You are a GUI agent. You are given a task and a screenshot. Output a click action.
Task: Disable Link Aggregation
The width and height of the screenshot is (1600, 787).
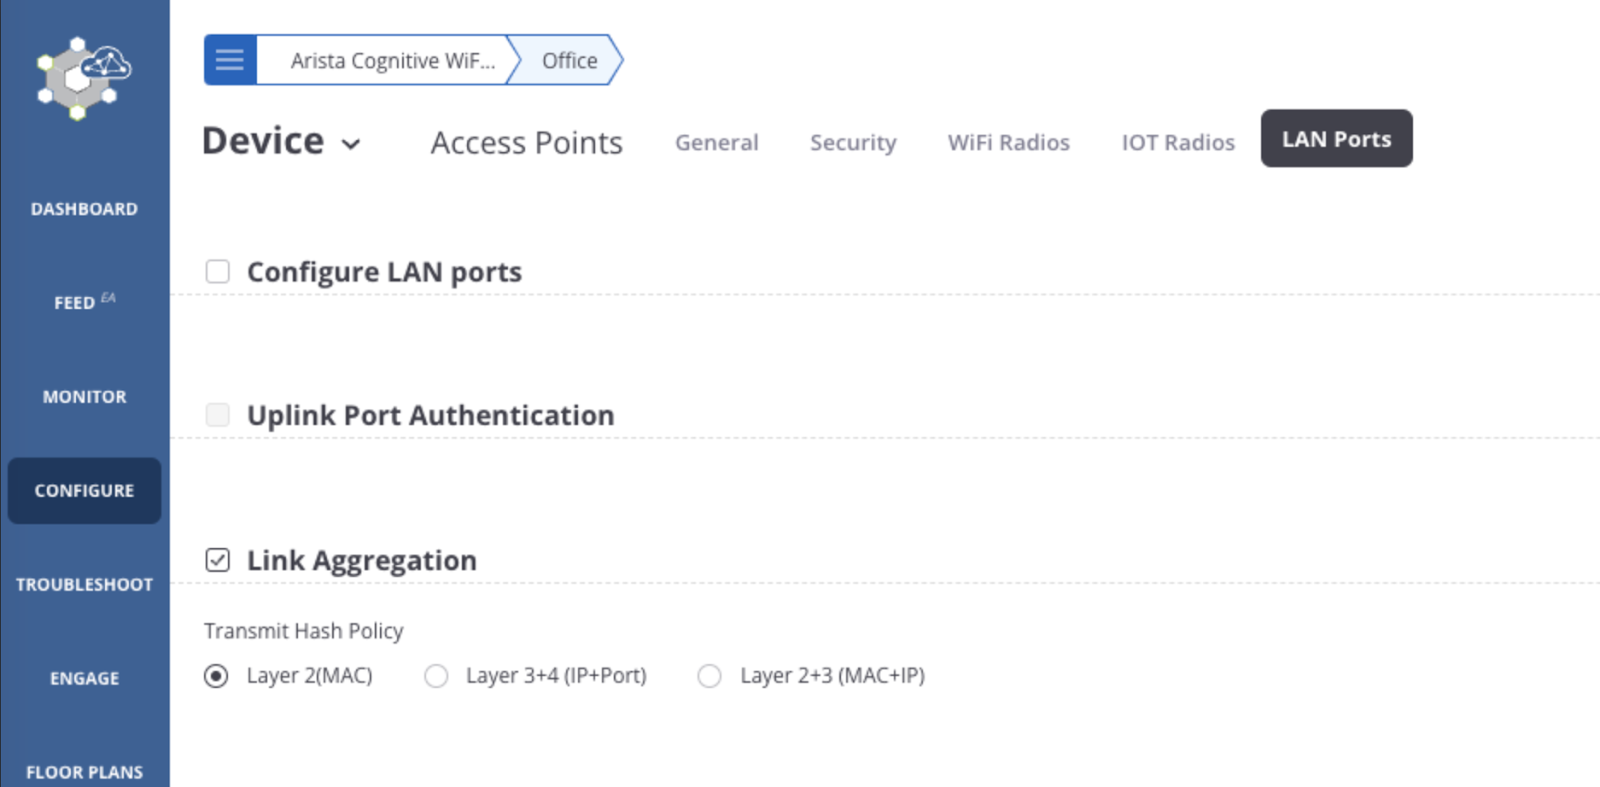[217, 560]
